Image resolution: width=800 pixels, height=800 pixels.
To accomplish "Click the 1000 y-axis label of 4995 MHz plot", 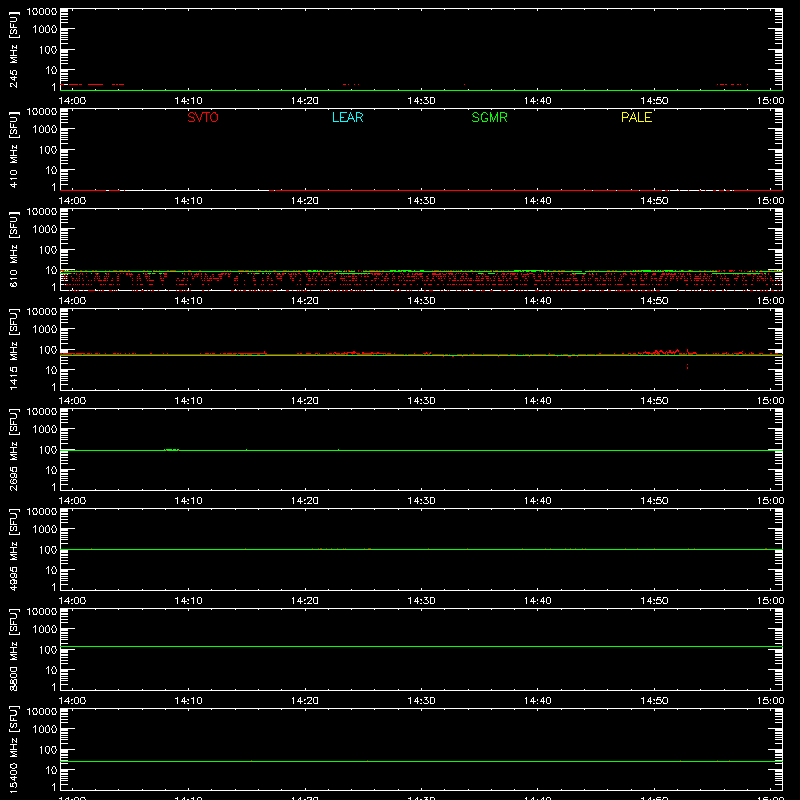I will coord(45,529).
